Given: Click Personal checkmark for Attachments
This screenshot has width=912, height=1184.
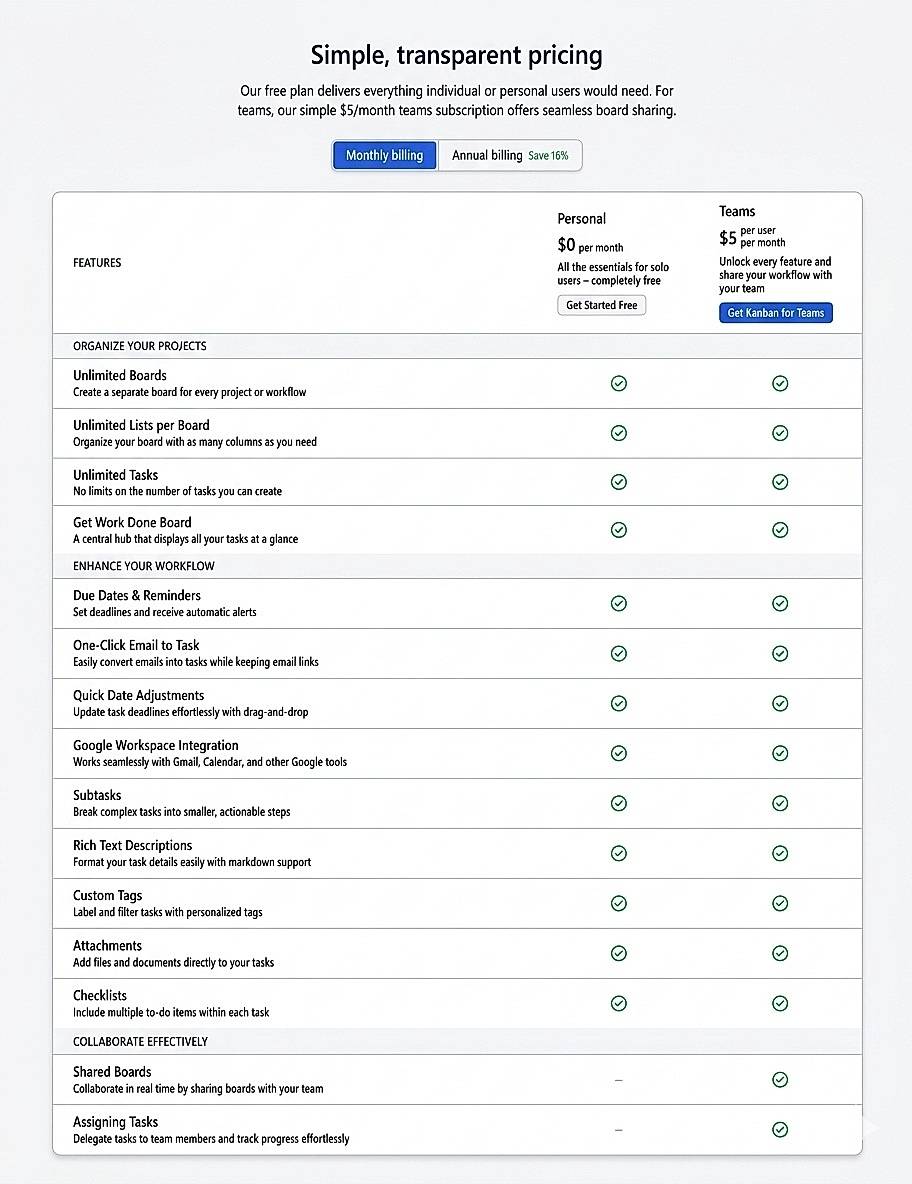Looking at the screenshot, I should [x=618, y=953].
